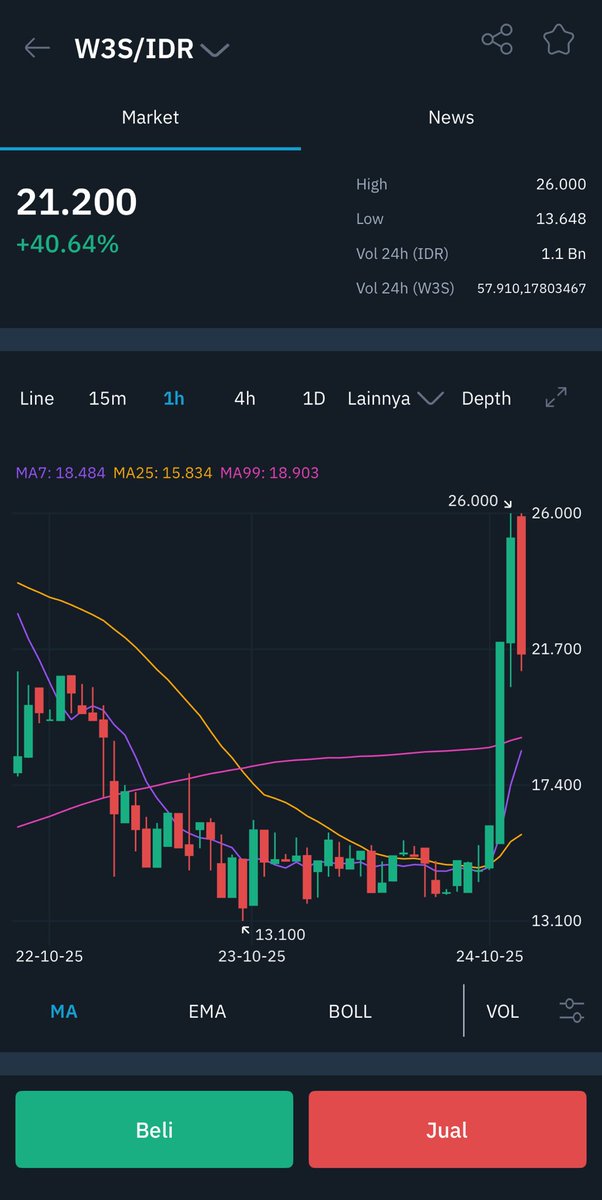Toggle the VOL indicator
The image size is (602, 1200).
502,1011
